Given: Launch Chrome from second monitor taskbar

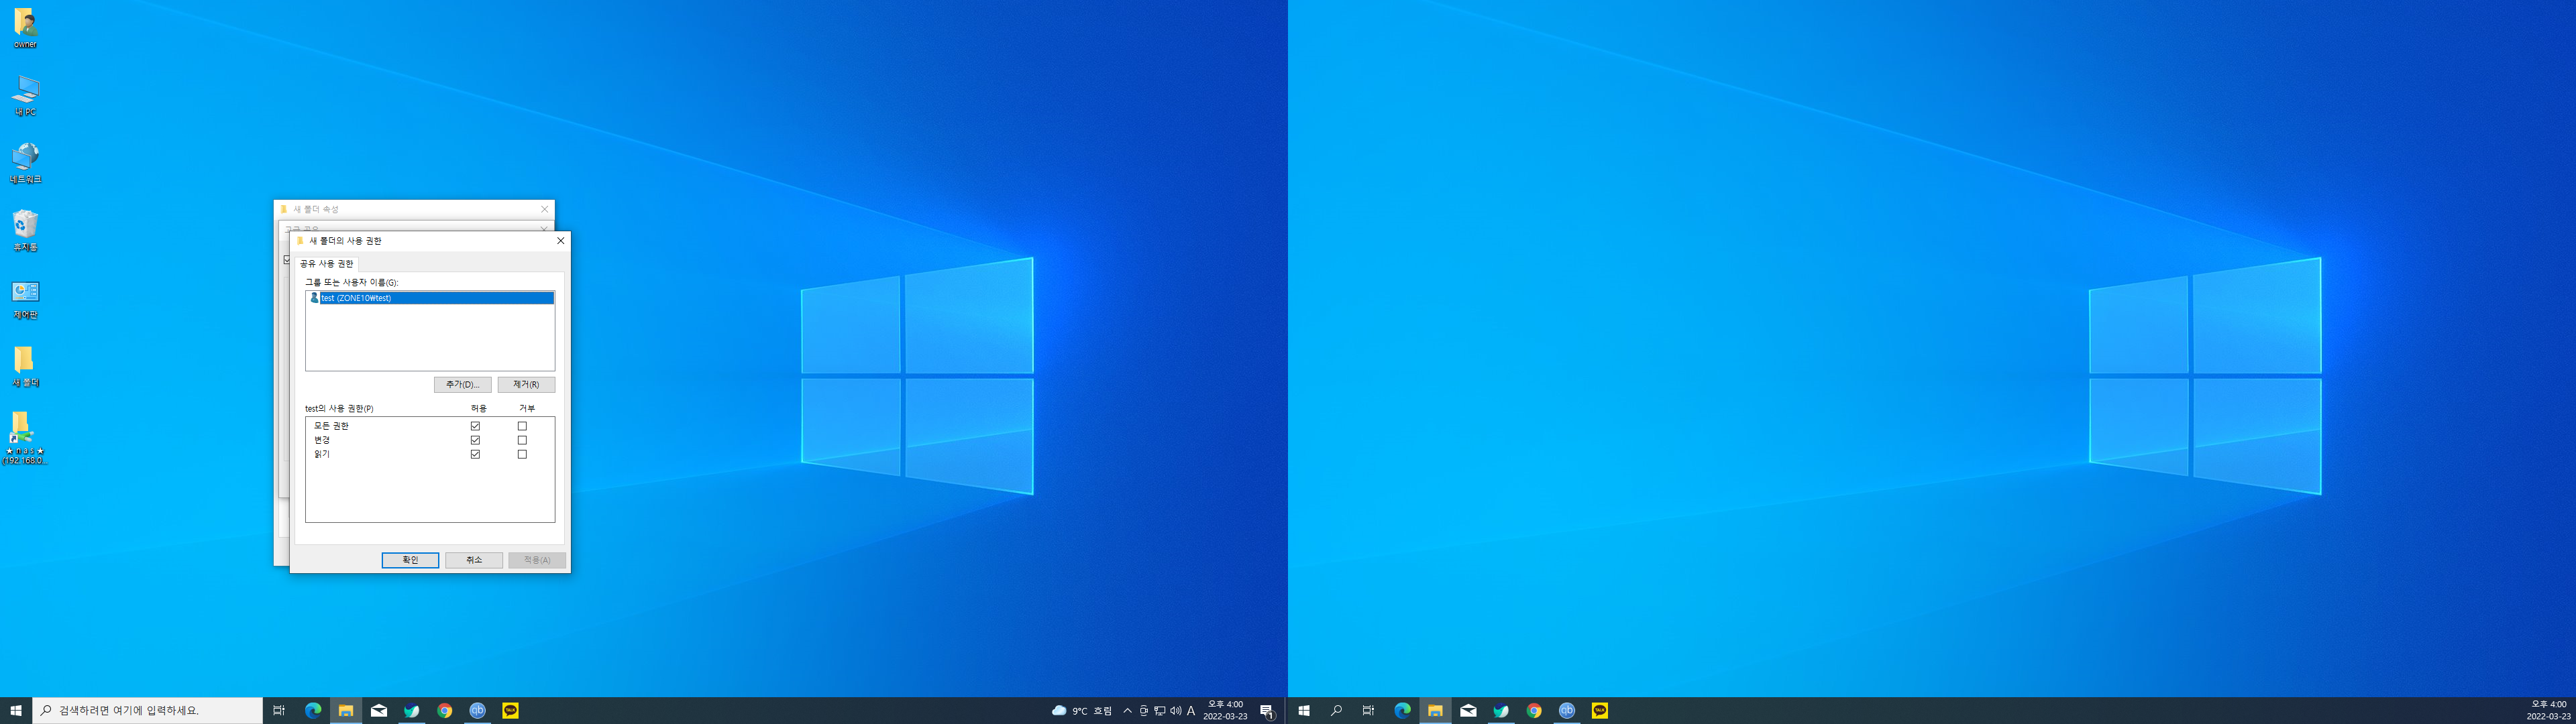Looking at the screenshot, I should (1534, 711).
